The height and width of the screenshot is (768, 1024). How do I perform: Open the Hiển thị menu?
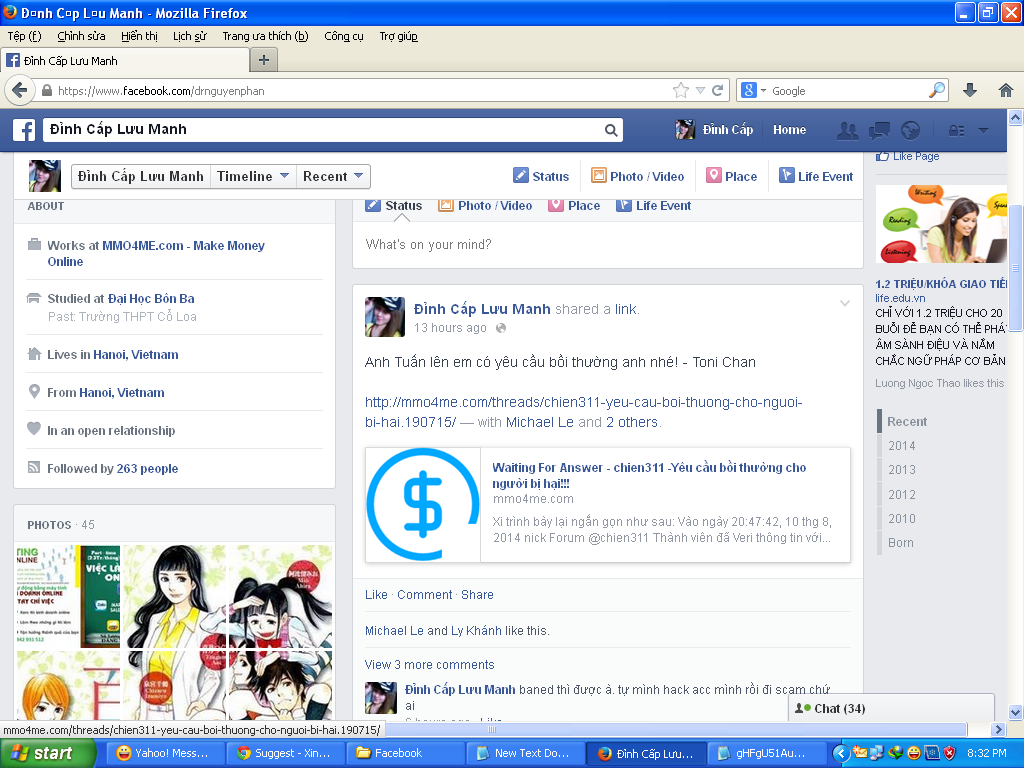pos(139,37)
